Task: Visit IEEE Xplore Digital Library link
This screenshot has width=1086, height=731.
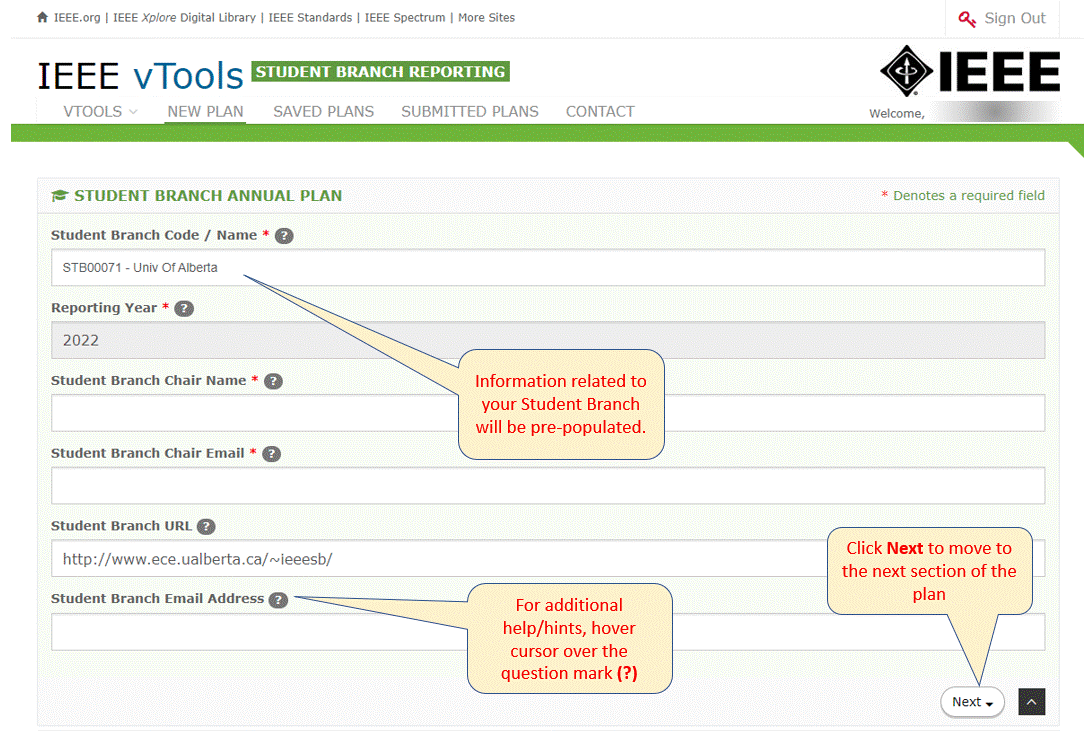Action: (x=184, y=17)
